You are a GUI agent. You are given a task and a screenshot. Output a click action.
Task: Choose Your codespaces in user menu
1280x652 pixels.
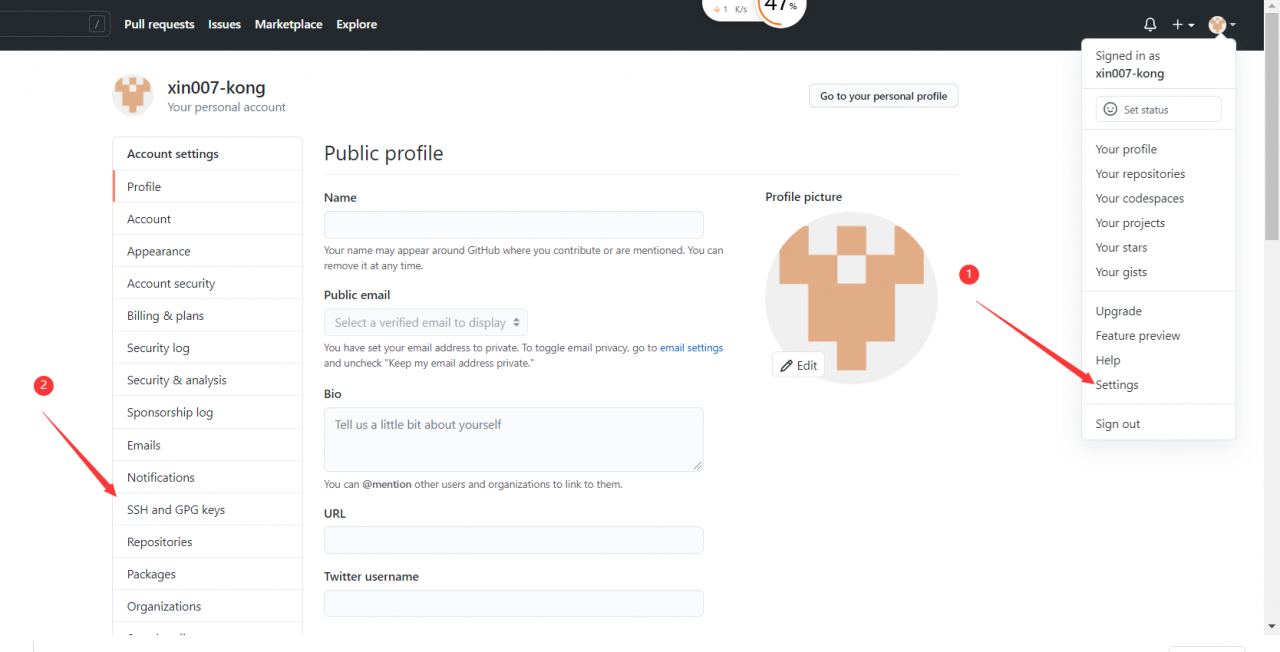coord(1158,198)
